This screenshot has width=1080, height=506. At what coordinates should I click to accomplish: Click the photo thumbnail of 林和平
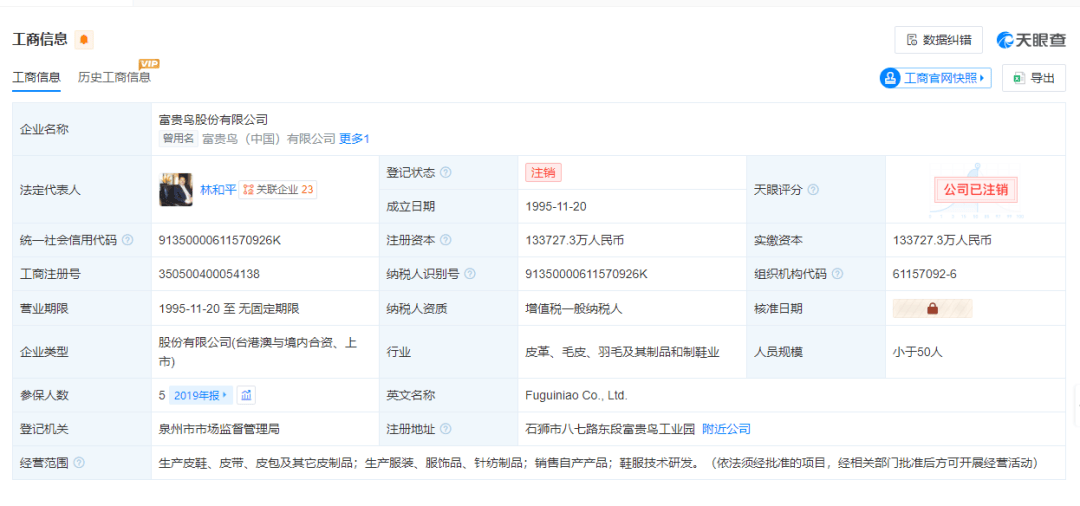176,189
